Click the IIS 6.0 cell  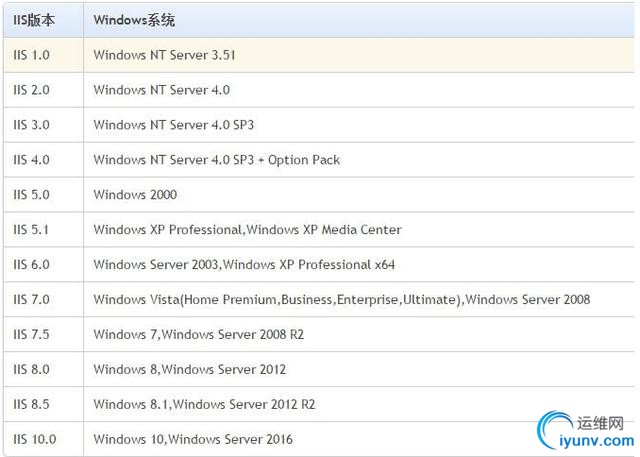(31, 265)
